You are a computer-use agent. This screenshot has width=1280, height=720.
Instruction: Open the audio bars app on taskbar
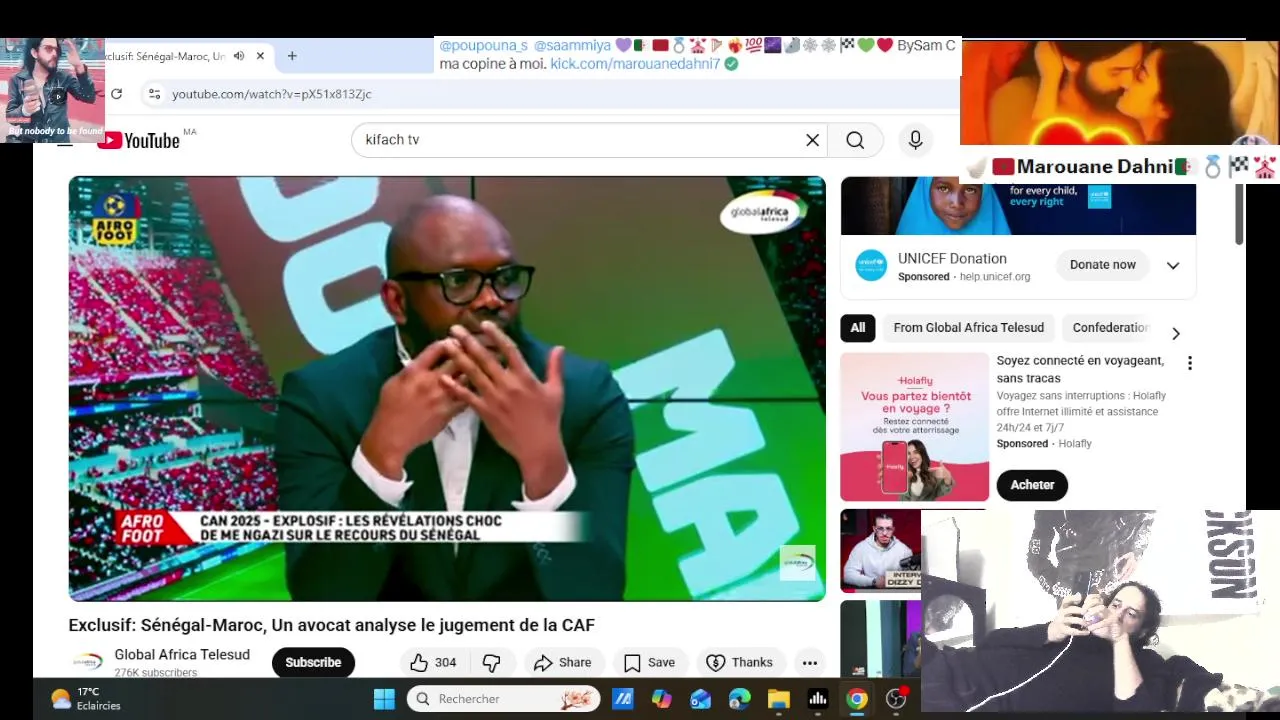(818, 699)
